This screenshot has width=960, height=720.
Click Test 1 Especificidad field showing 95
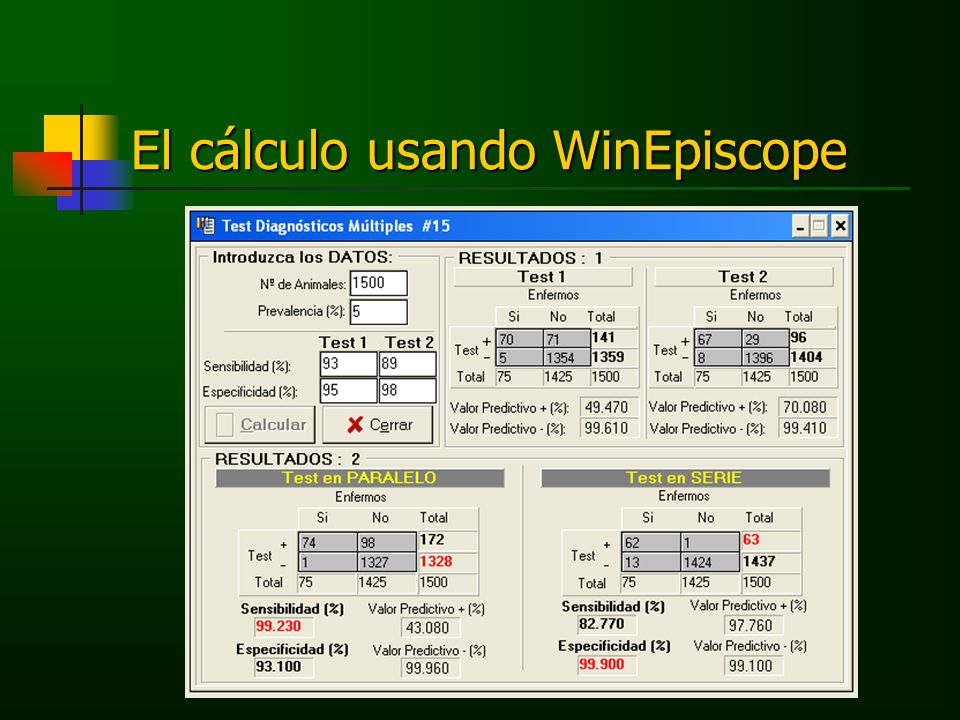click(x=348, y=391)
